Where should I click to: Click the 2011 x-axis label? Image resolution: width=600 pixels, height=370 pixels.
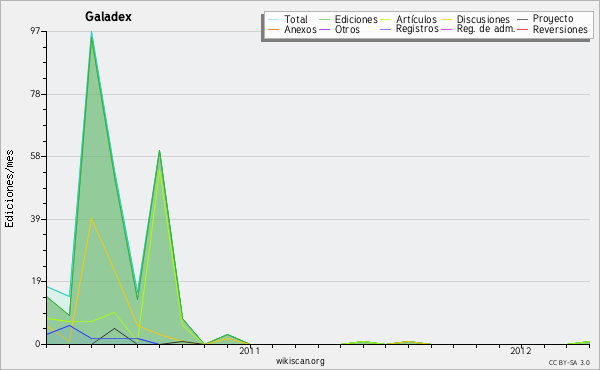pos(249,351)
